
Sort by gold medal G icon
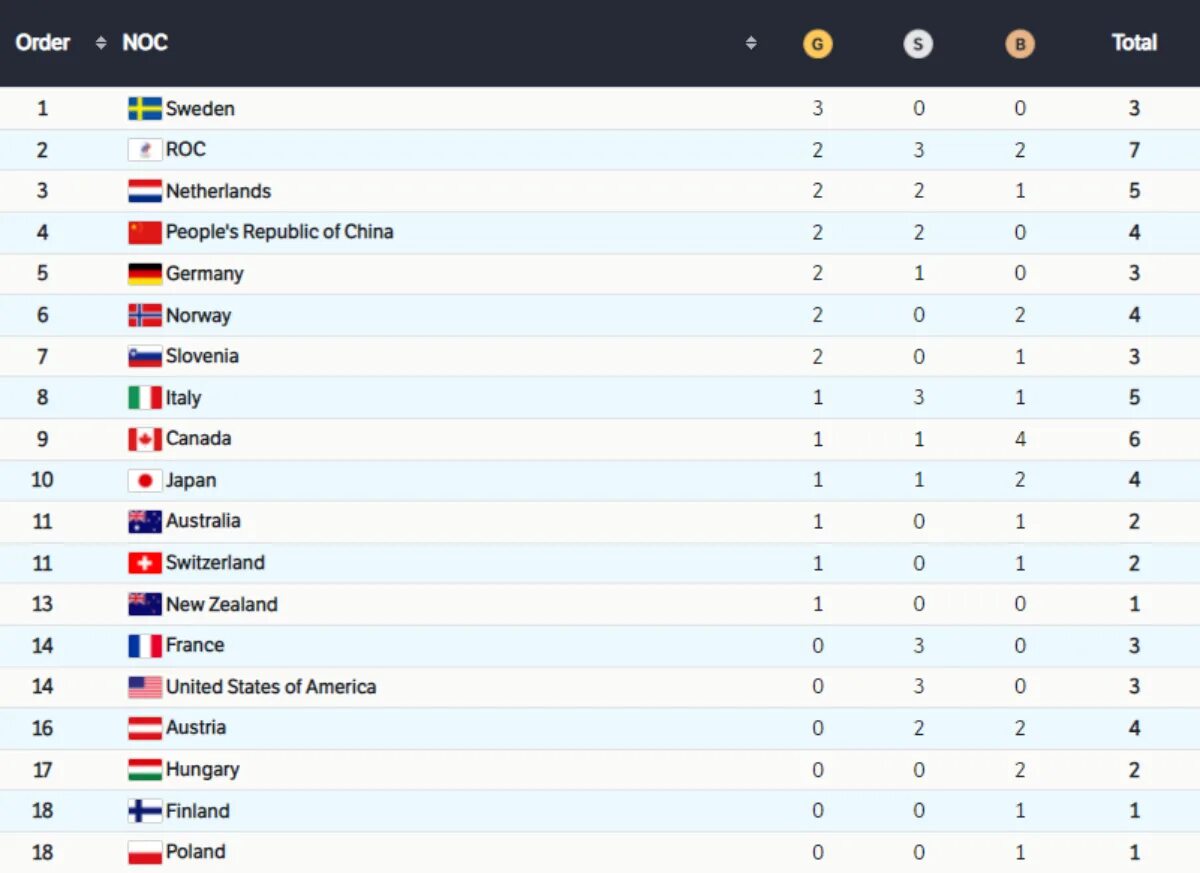point(817,44)
